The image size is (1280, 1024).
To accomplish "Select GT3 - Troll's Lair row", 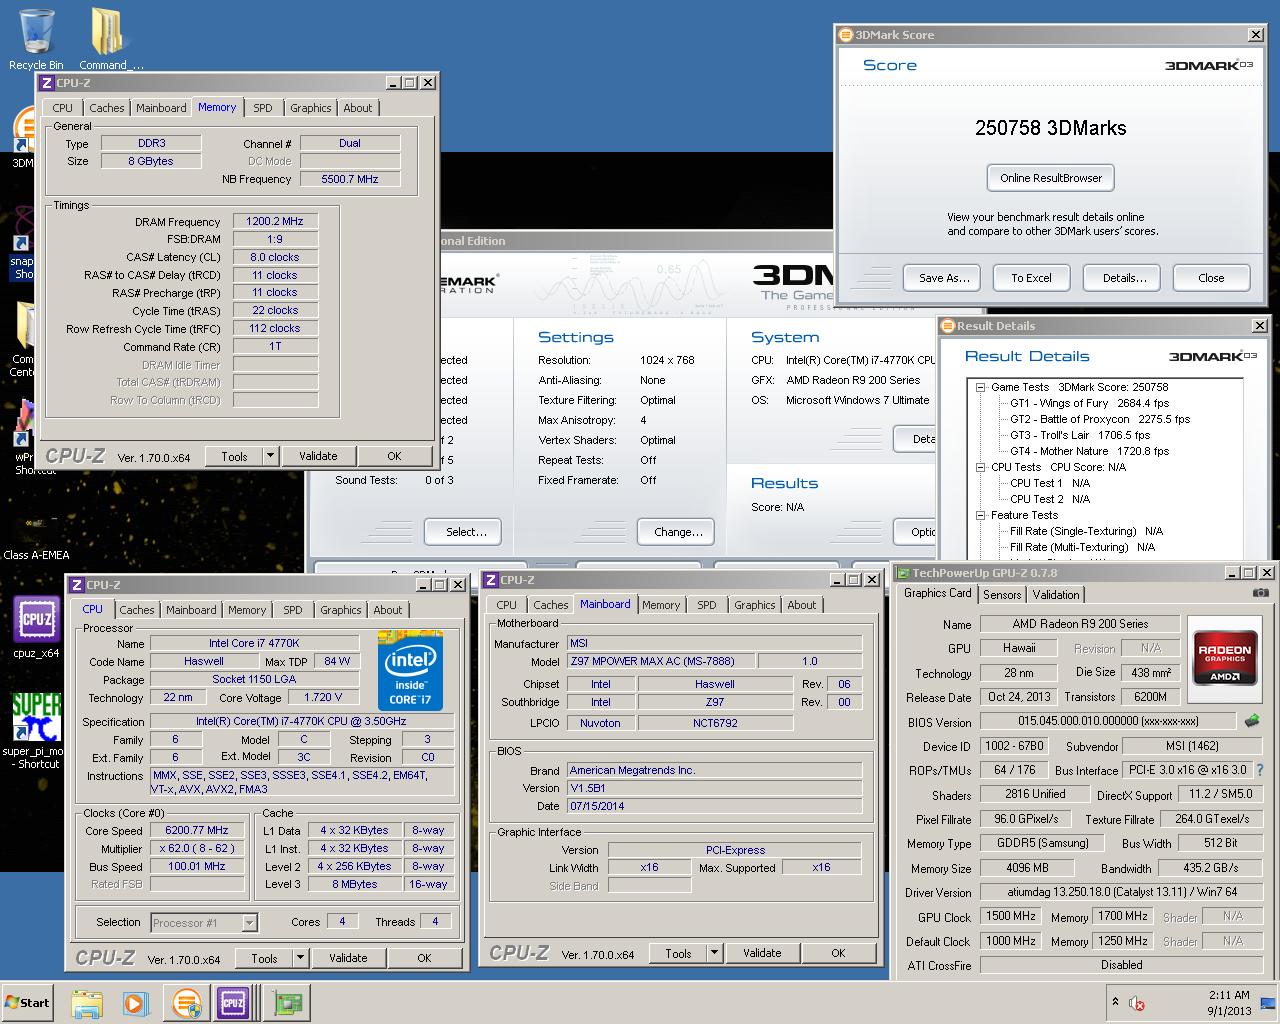I will point(1080,435).
